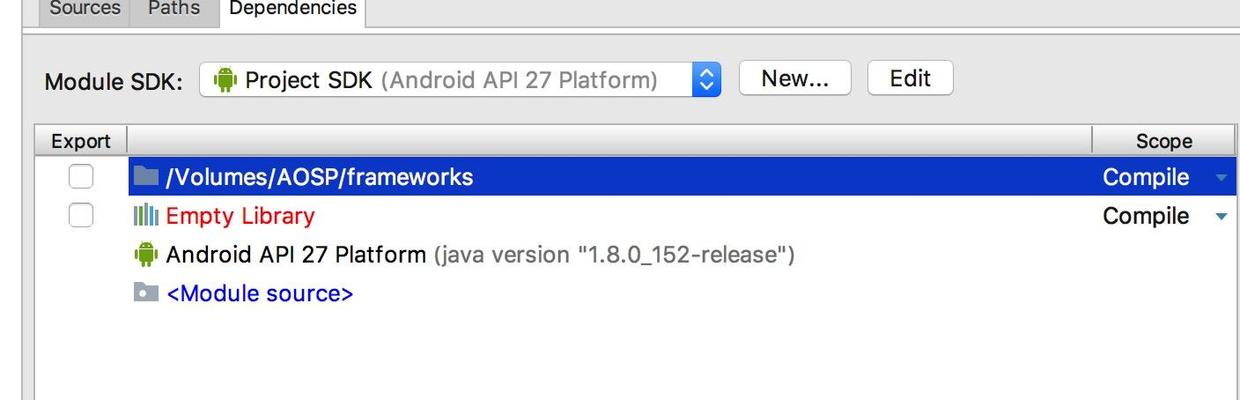Click the folder icon for /Volumes/AOSP/frameworks
1240x400 pixels.
pyautogui.click(x=146, y=177)
